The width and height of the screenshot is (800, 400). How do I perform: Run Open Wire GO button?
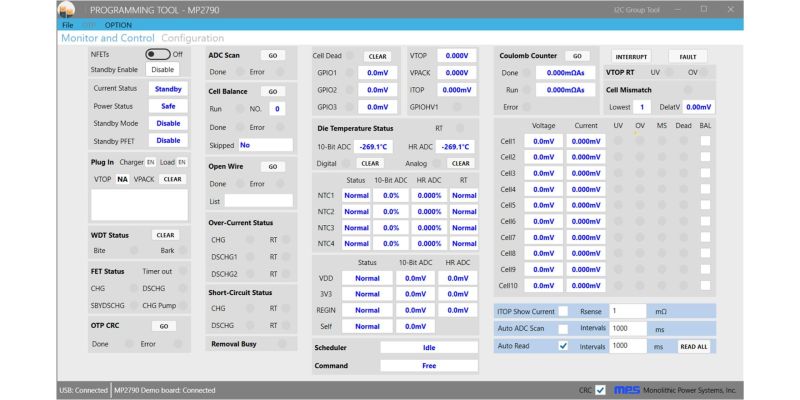click(x=273, y=167)
